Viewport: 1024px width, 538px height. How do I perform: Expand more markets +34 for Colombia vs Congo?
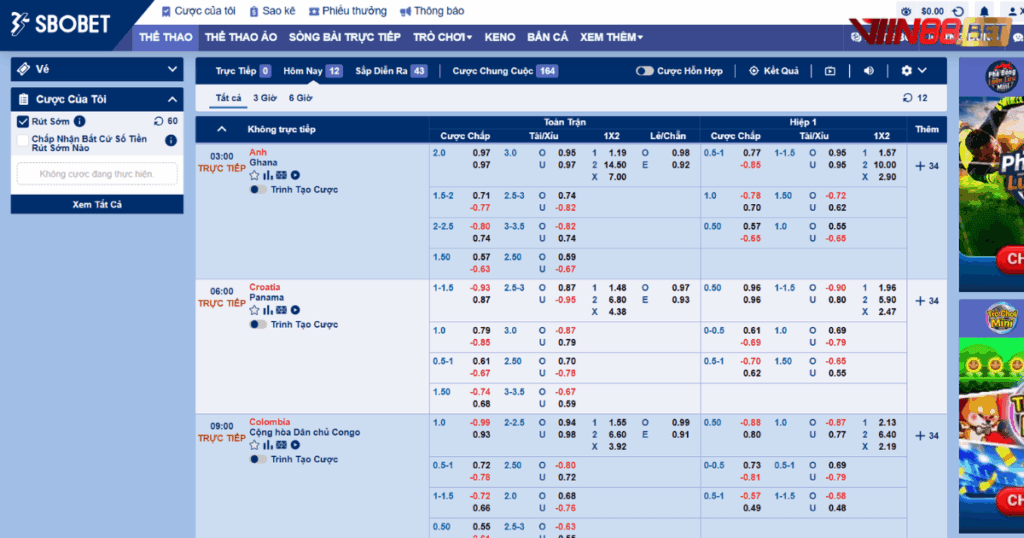[927, 435]
